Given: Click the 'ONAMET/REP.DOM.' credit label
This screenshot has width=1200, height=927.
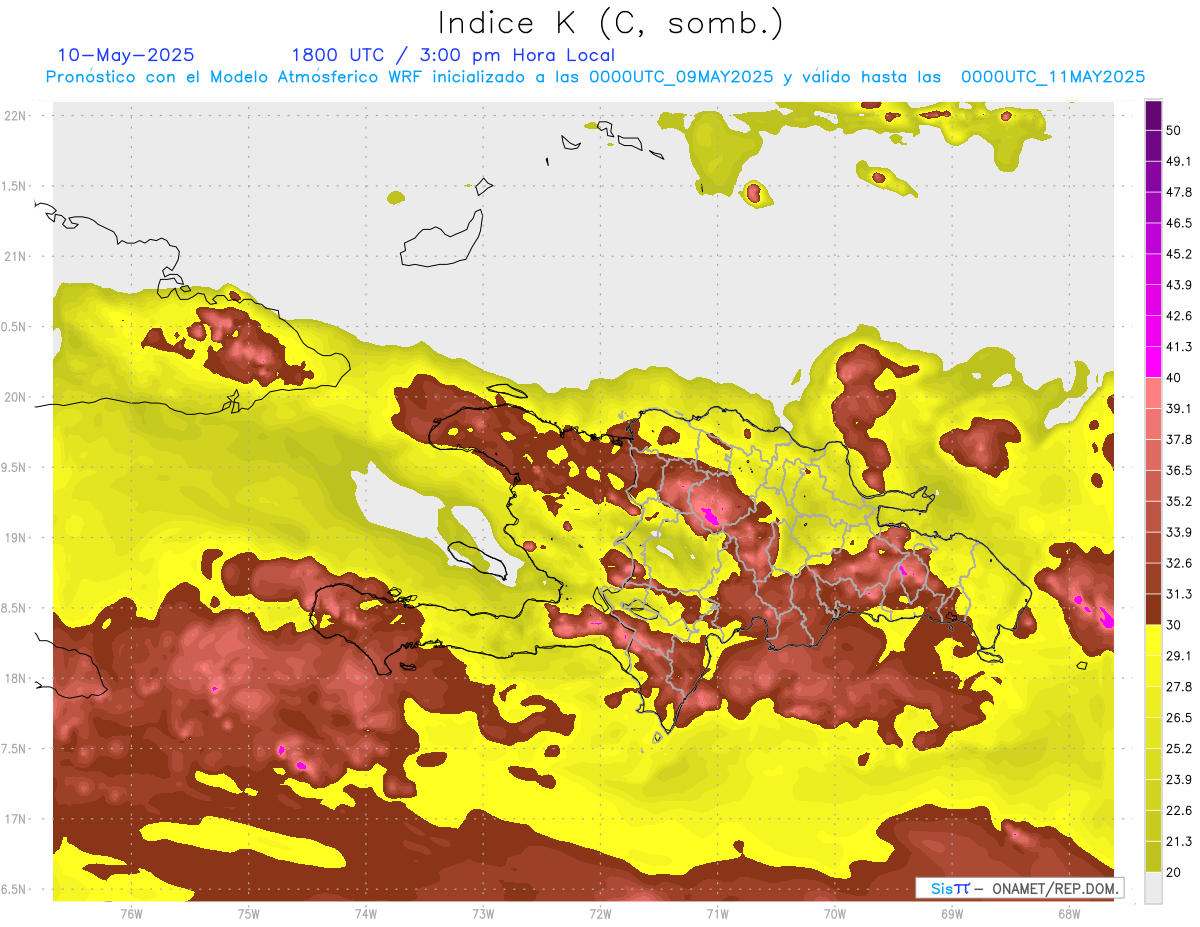Looking at the screenshot, I should coord(1054,888).
